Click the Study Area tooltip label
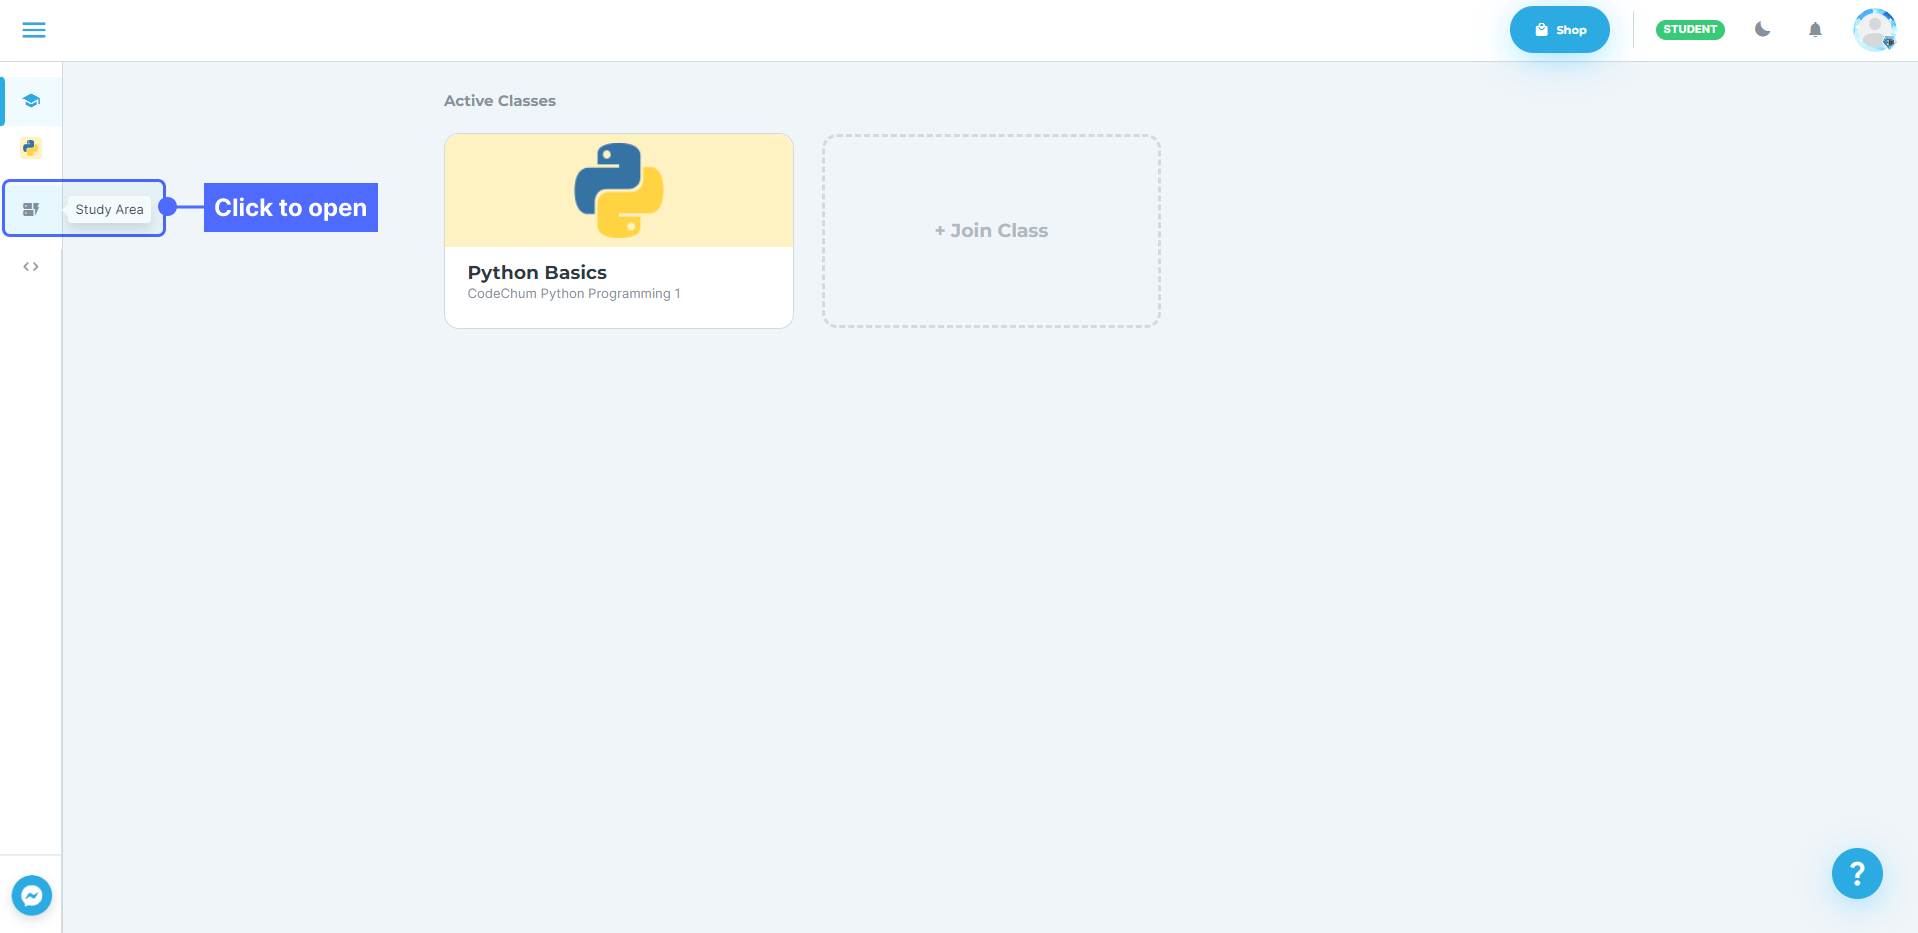The height and width of the screenshot is (933, 1918). click(x=110, y=210)
